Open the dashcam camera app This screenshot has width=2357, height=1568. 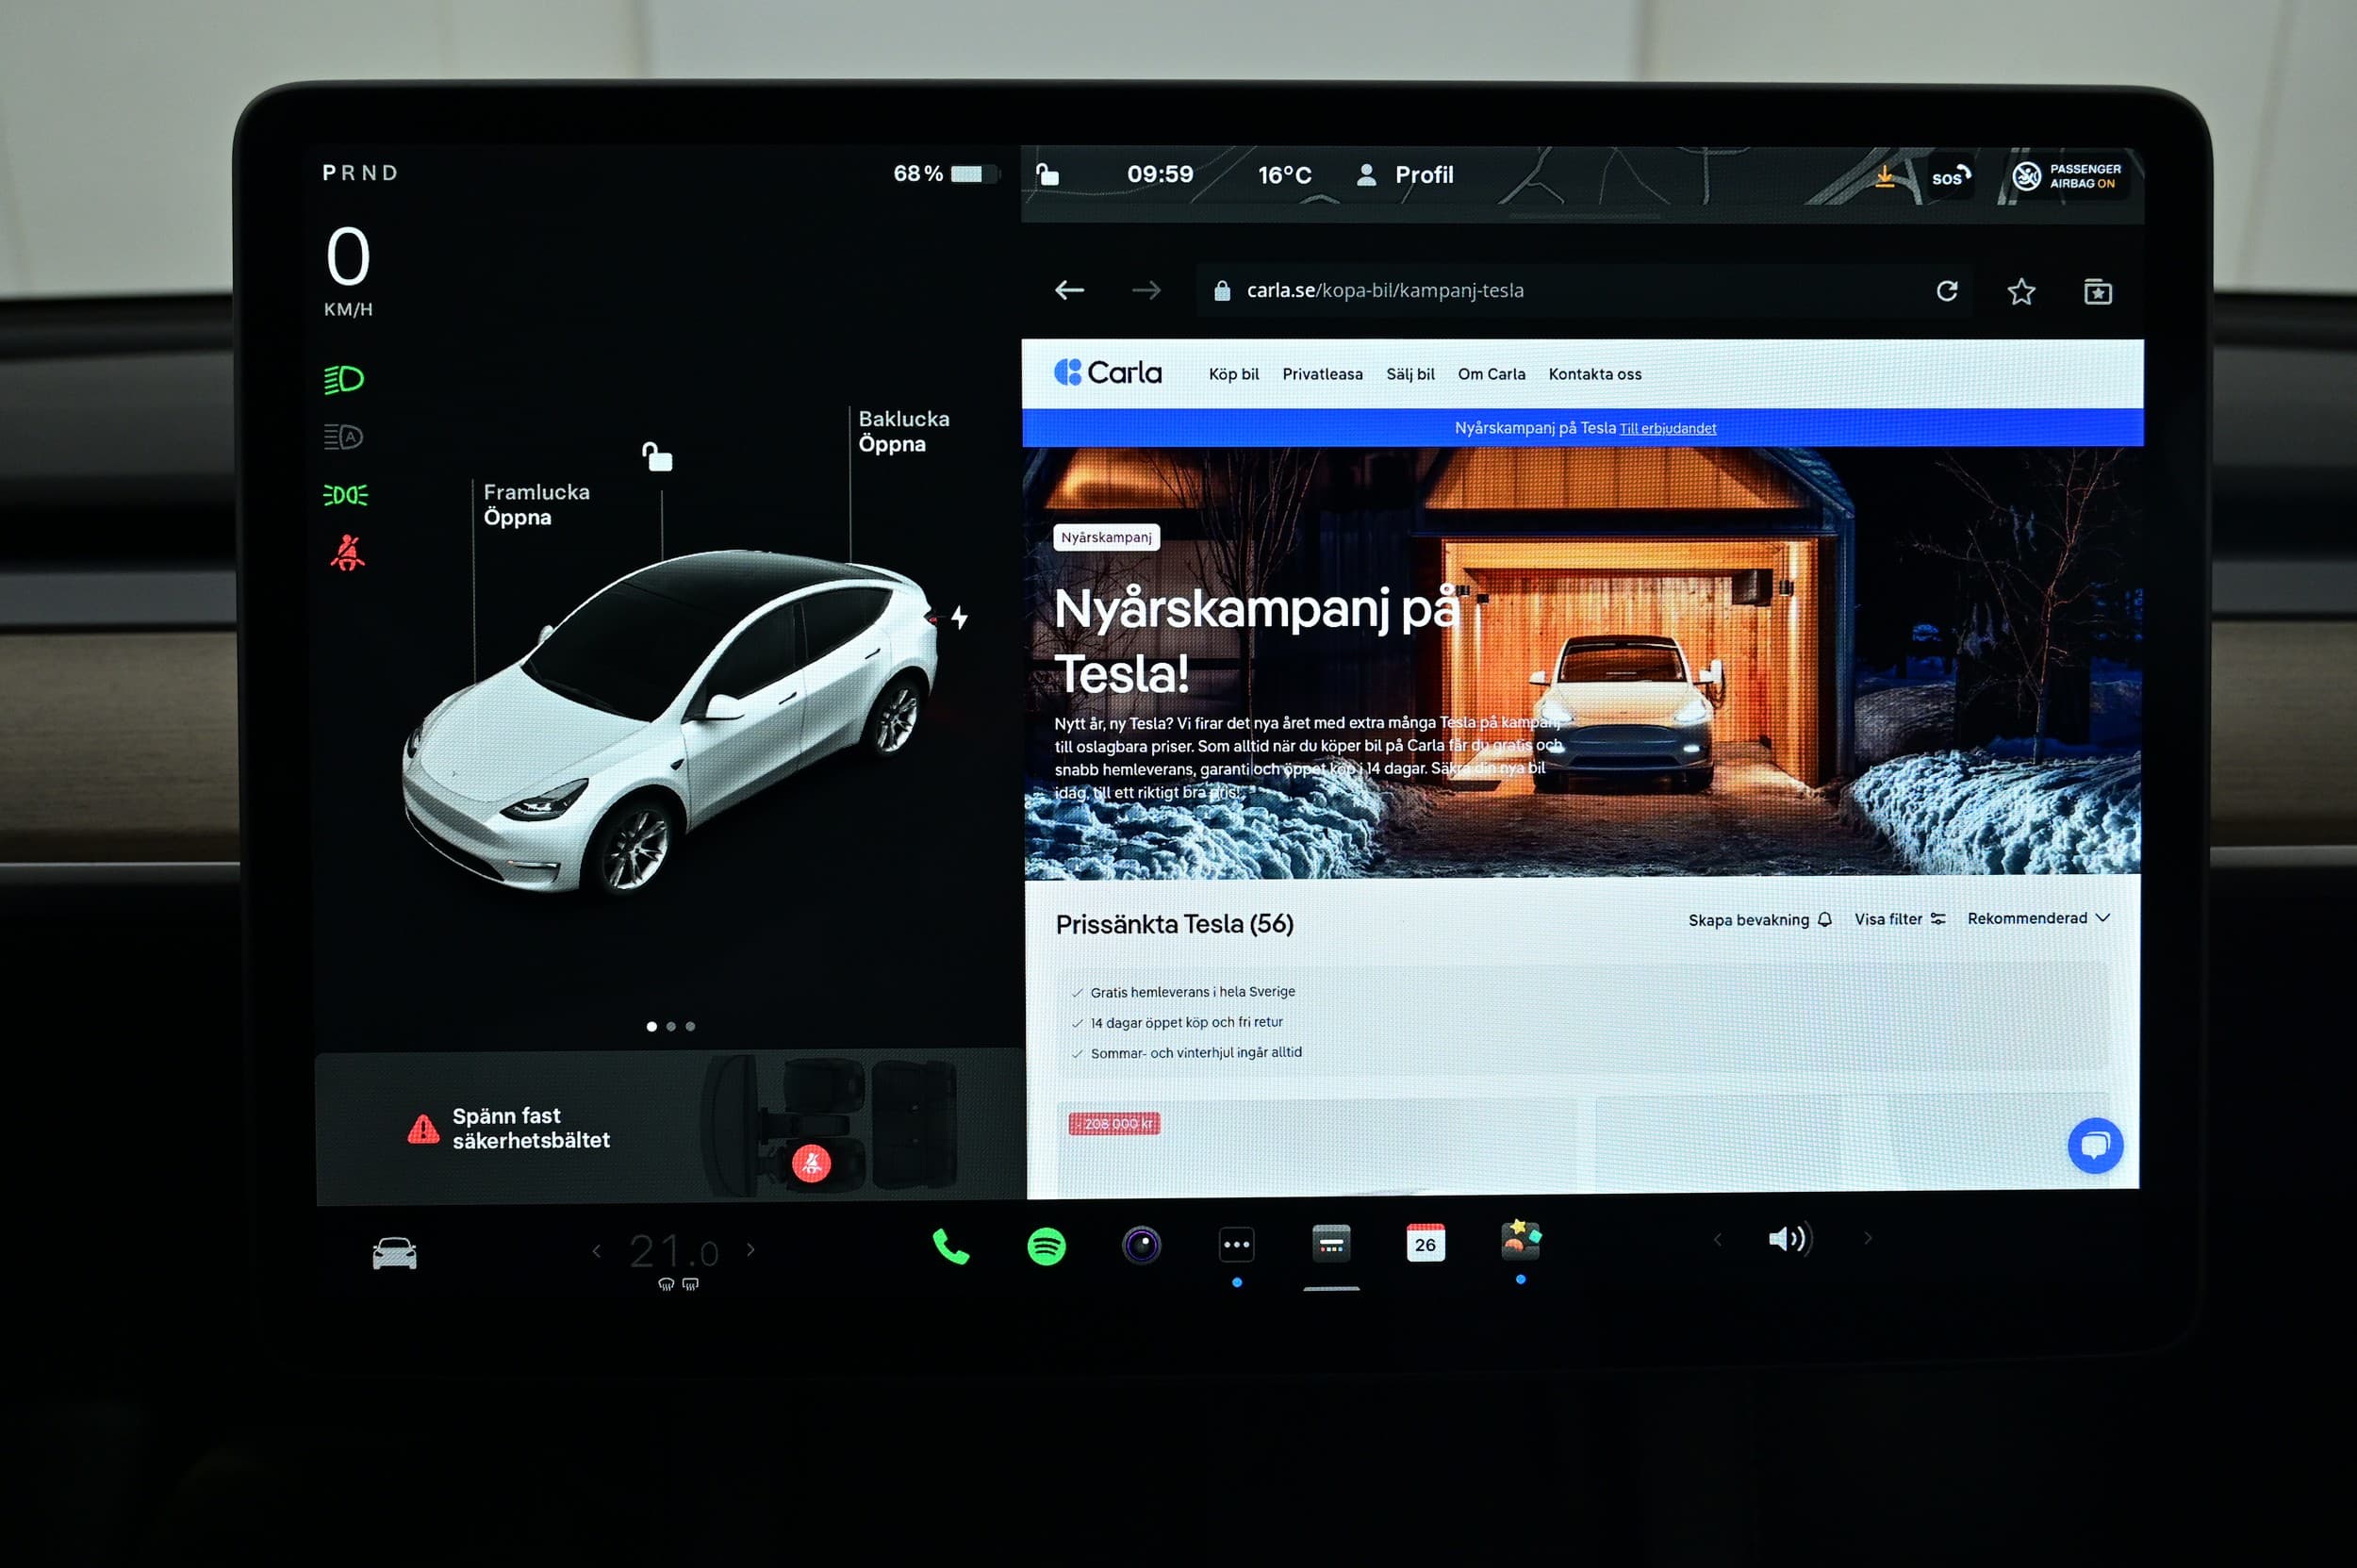[1141, 1245]
